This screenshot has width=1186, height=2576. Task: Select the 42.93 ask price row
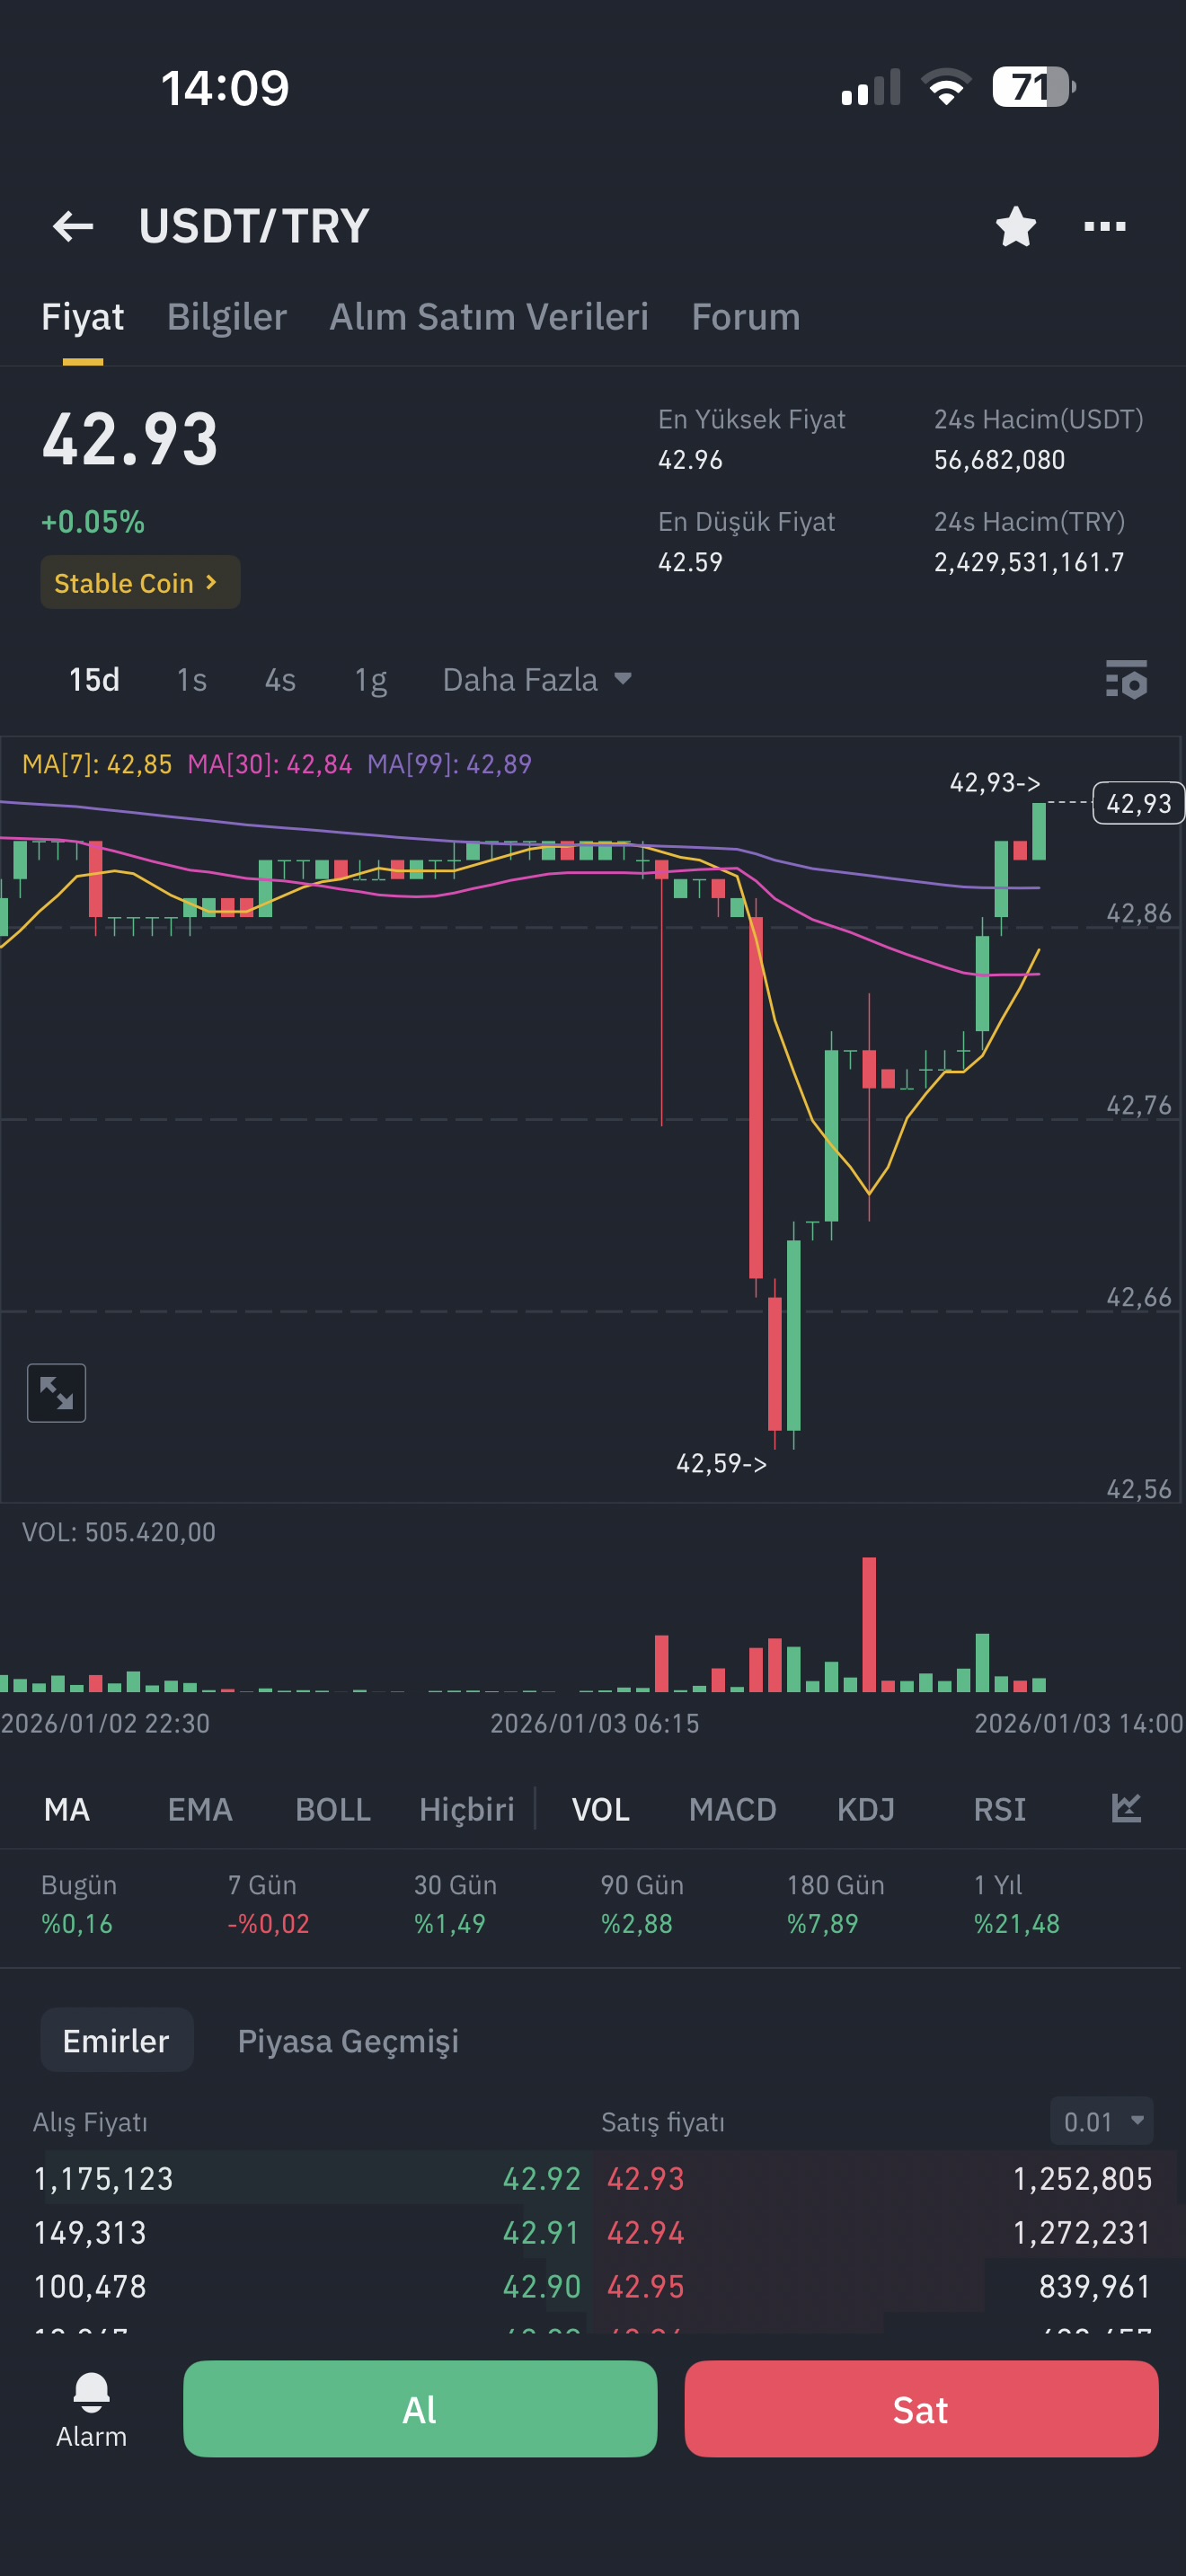pyautogui.click(x=877, y=2178)
